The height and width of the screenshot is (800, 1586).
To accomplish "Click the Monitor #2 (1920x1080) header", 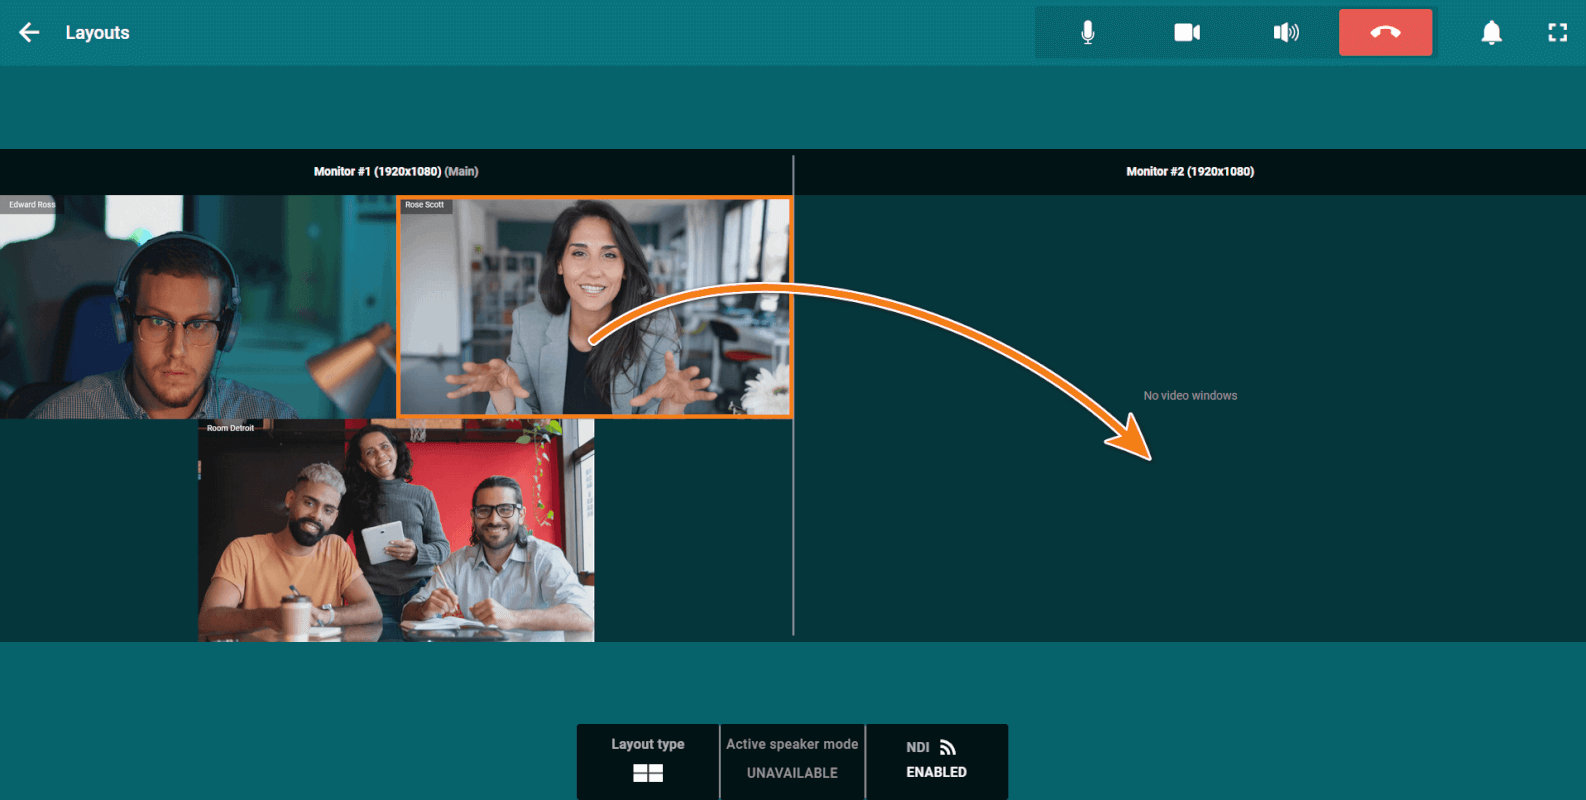I will click(1190, 172).
